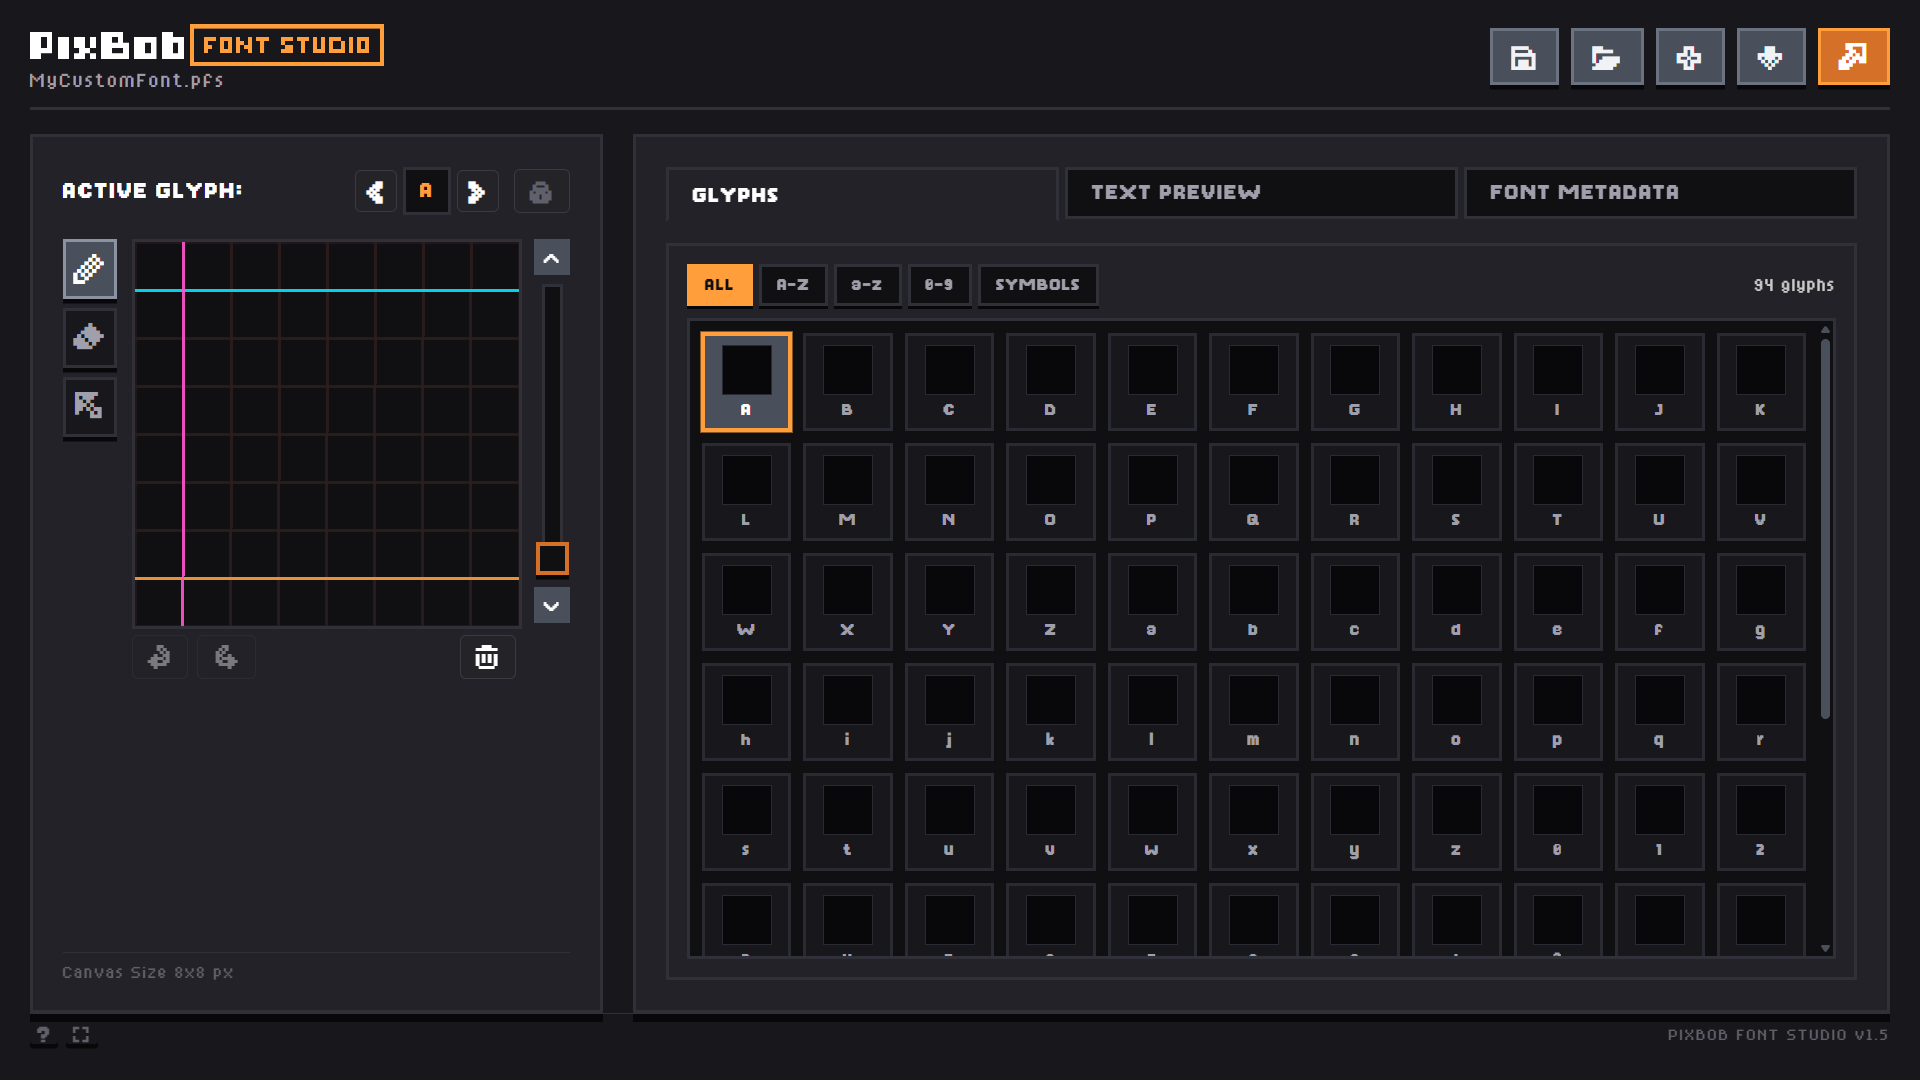This screenshot has height=1080, width=1920.
Task: Select the uppercase H glyph cell
Action: coord(1456,382)
